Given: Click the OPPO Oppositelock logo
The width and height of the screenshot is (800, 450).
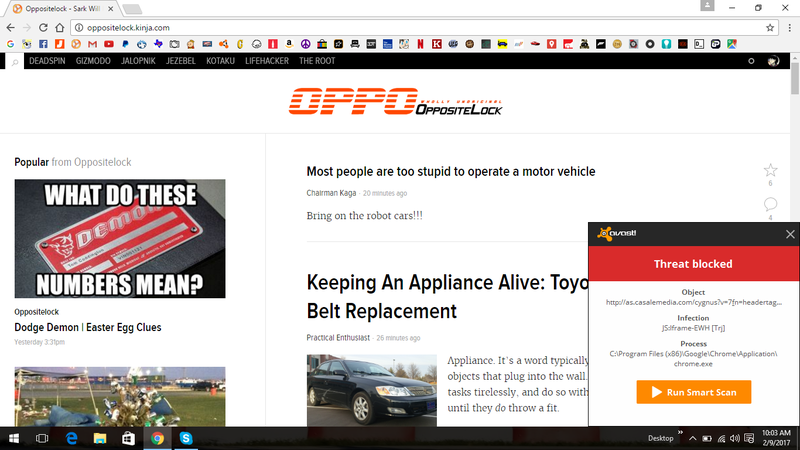Looking at the screenshot, I should point(395,101).
